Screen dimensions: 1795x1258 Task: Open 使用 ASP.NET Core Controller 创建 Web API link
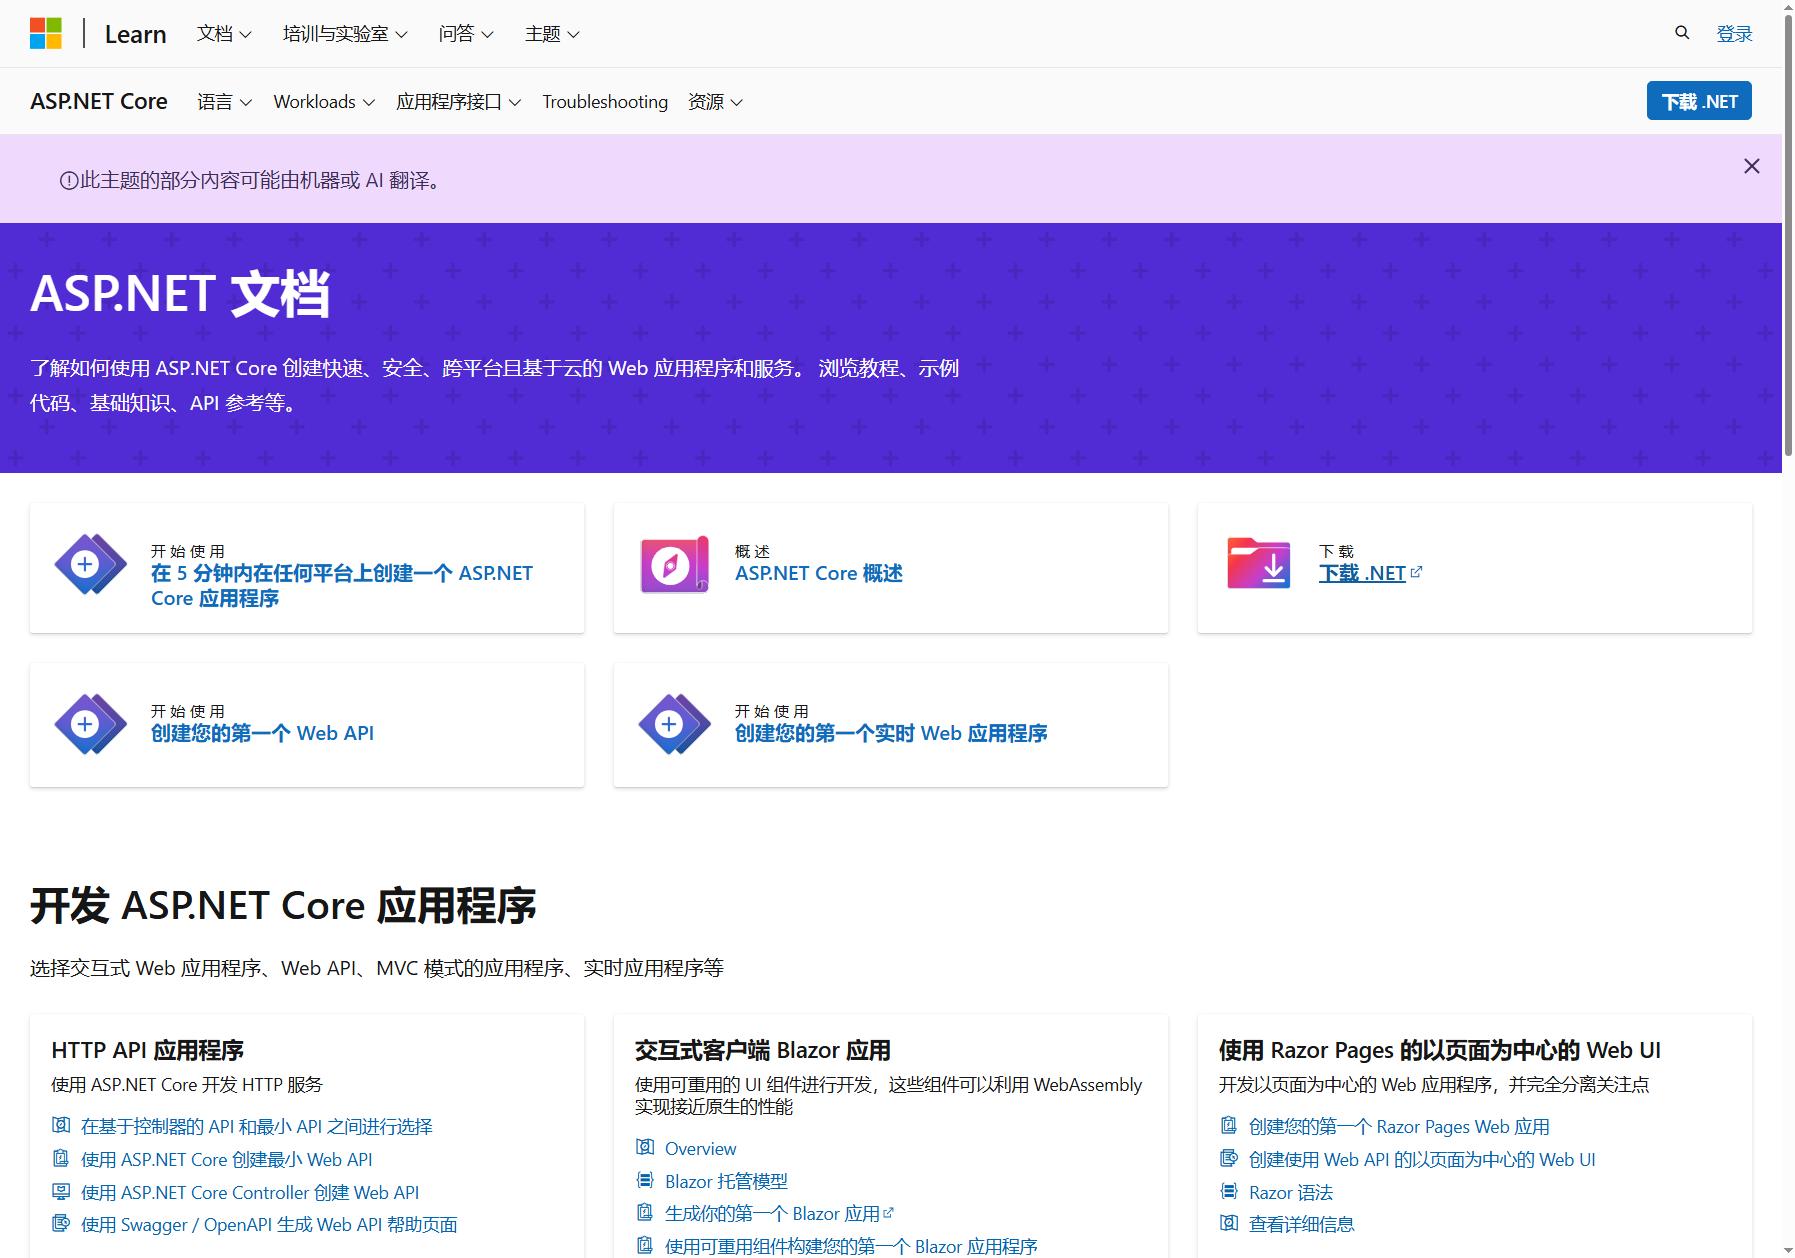pyautogui.click(x=250, y=1192)
